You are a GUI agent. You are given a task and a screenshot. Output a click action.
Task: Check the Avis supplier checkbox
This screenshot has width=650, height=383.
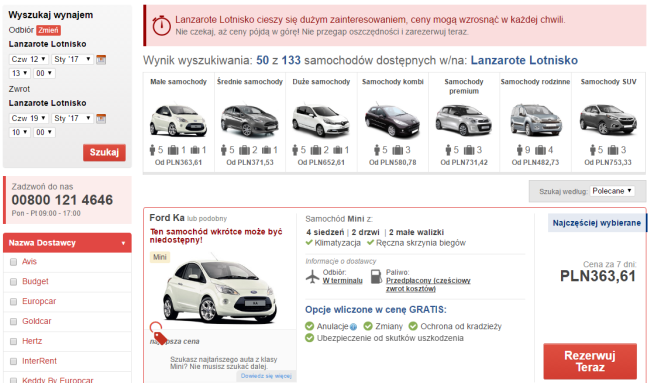pyautogui.click(x=13, y=262)
